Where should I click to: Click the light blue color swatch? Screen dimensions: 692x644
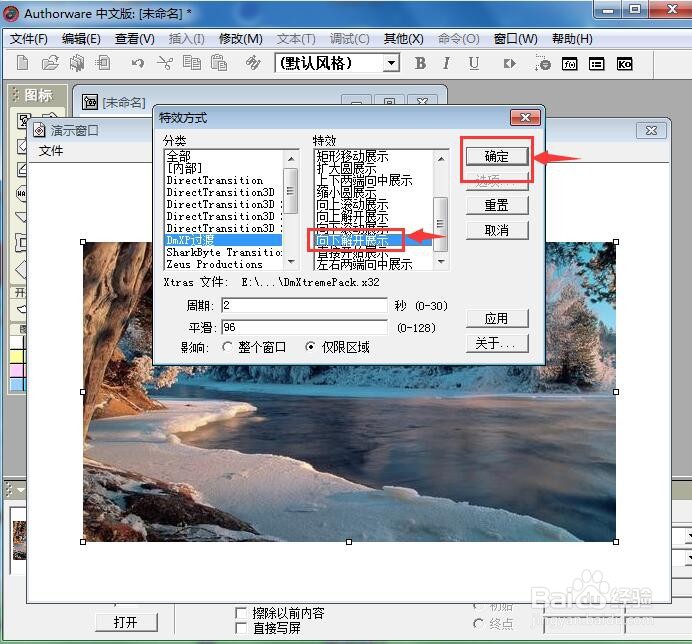click(18, 384)
